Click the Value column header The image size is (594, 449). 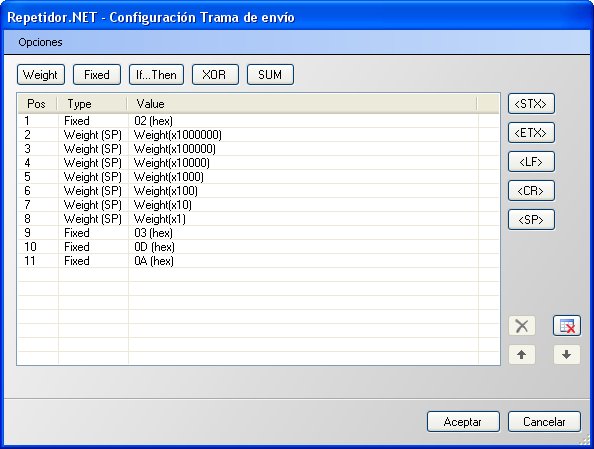[x=302, y=104]
